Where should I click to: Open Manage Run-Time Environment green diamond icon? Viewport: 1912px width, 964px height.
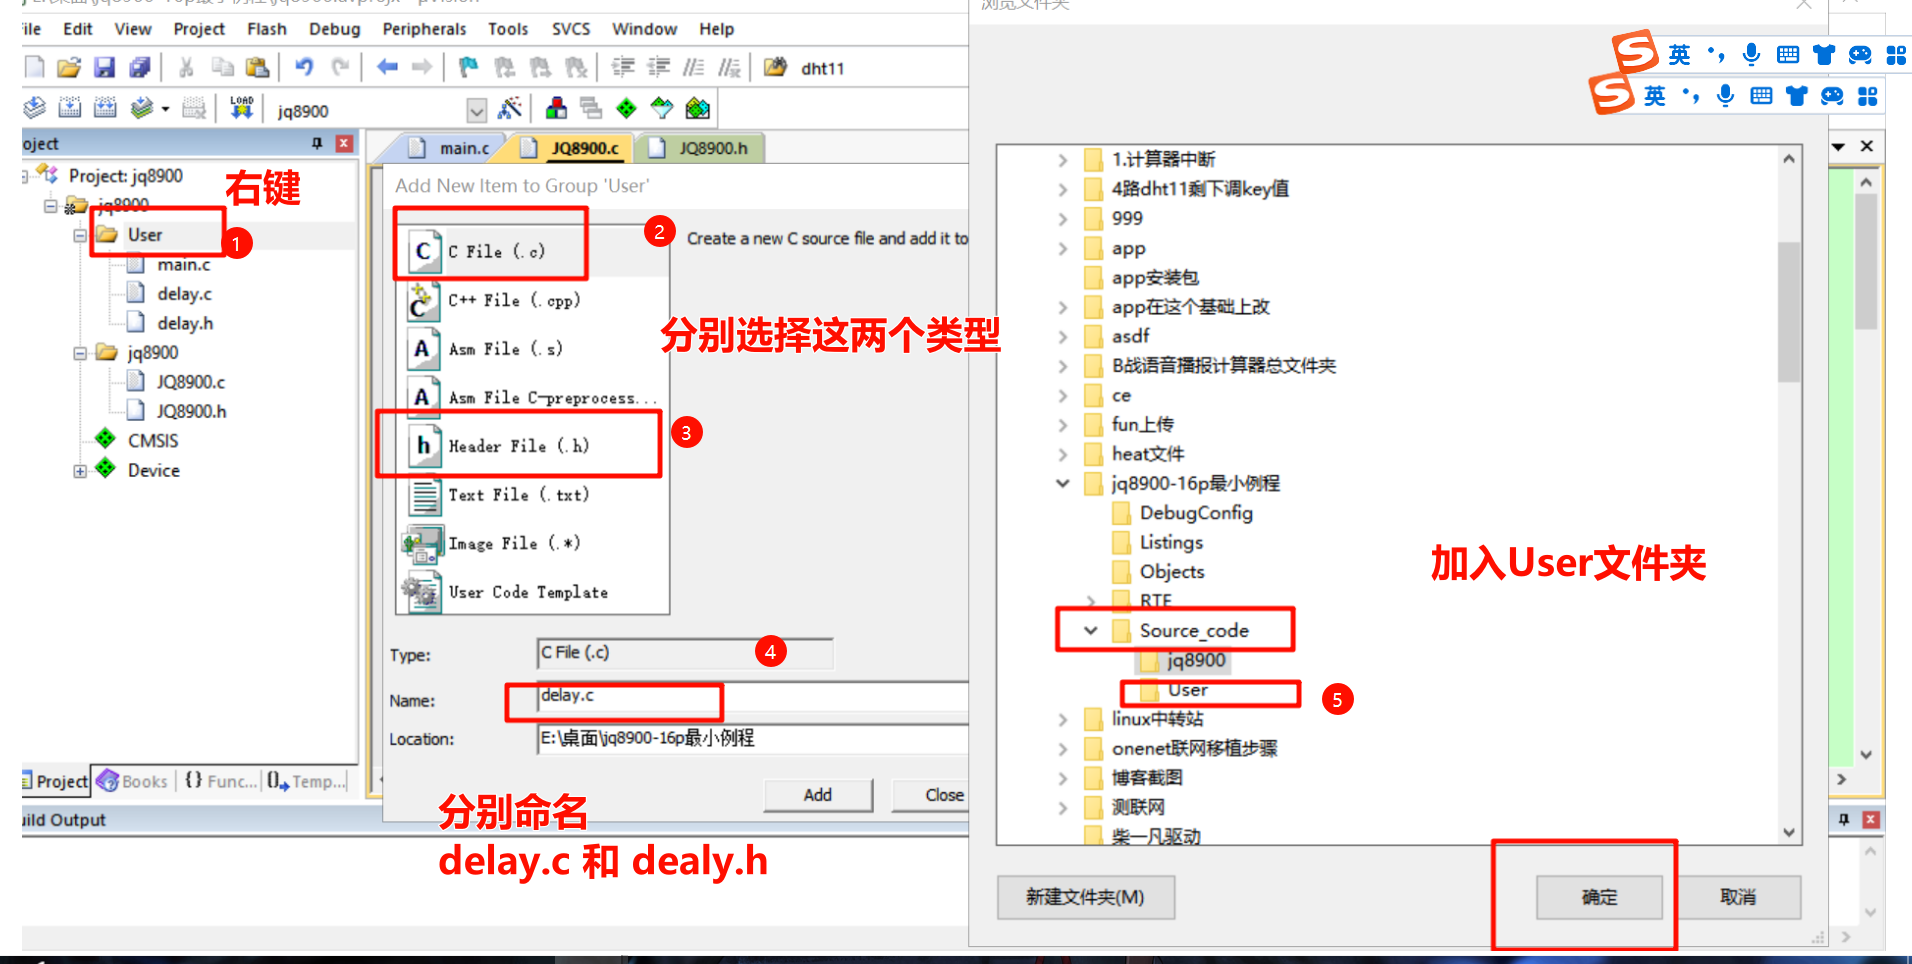626,108
